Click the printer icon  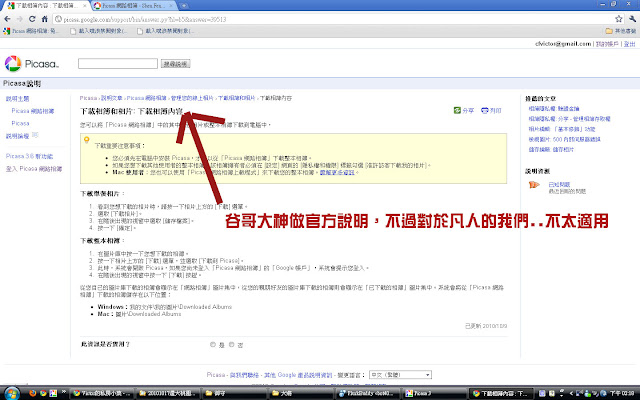[x=484, y=110]
